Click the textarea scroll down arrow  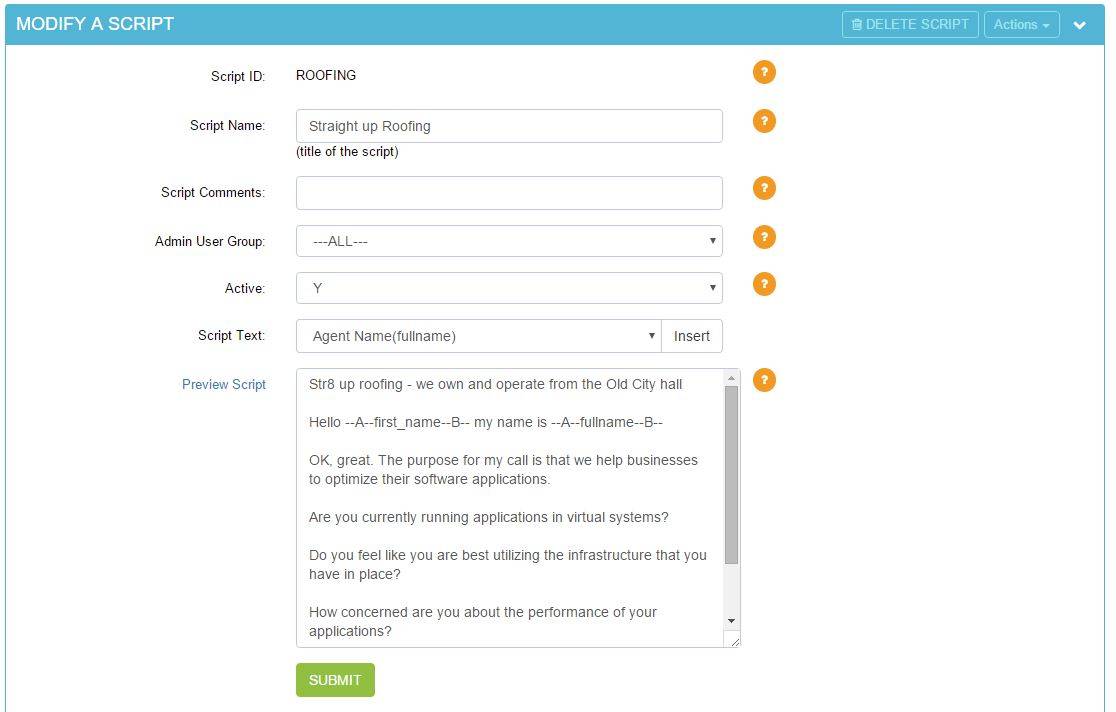pos(731,621)
